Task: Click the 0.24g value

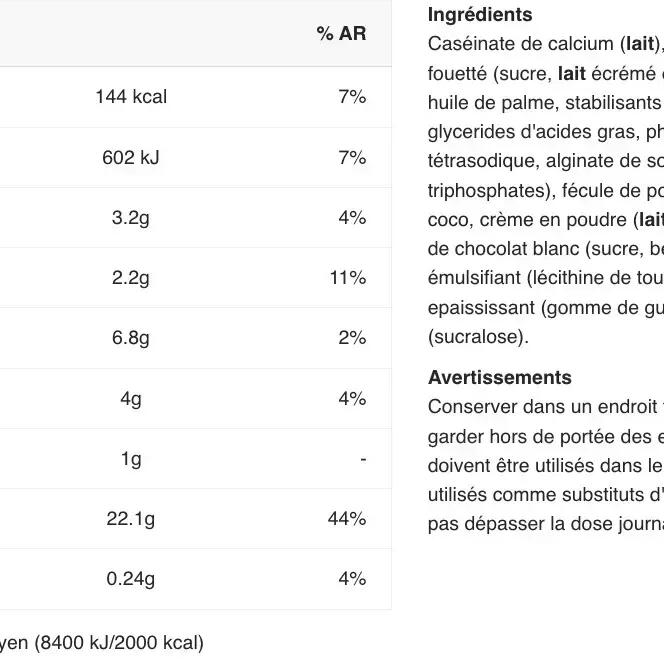Action: point(131,578)
